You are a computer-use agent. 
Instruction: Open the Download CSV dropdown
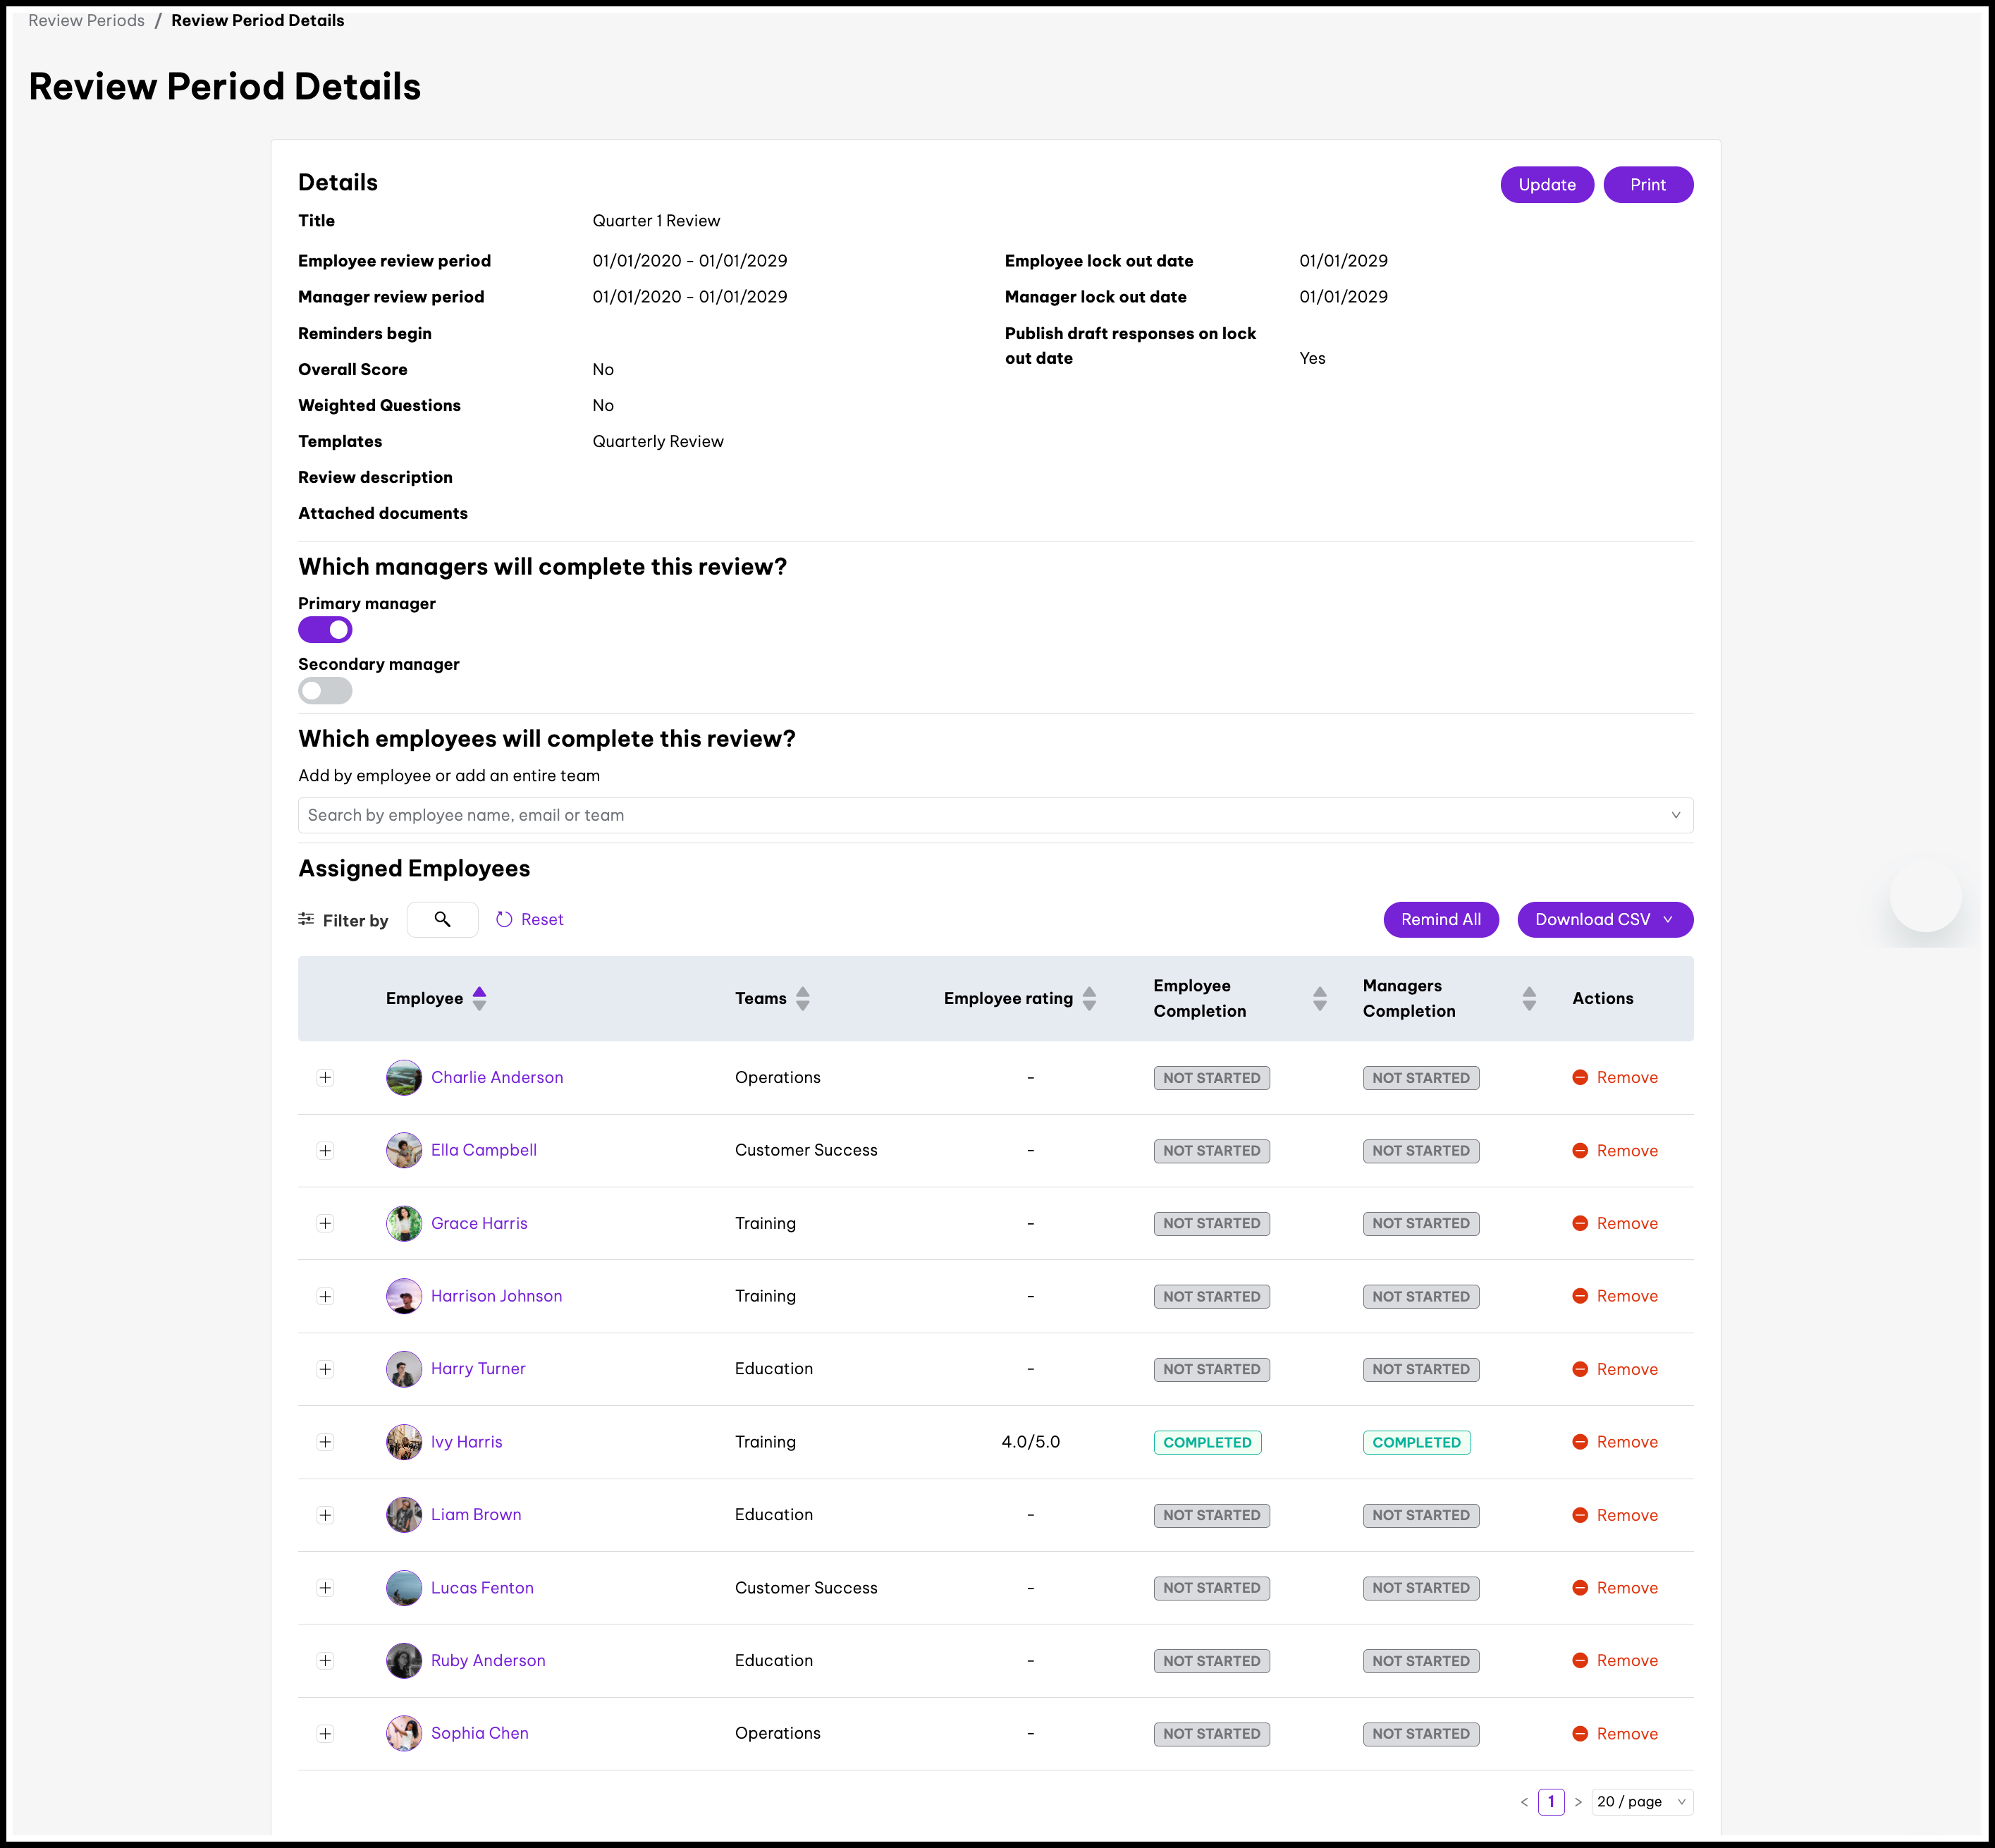point(1604,919)
